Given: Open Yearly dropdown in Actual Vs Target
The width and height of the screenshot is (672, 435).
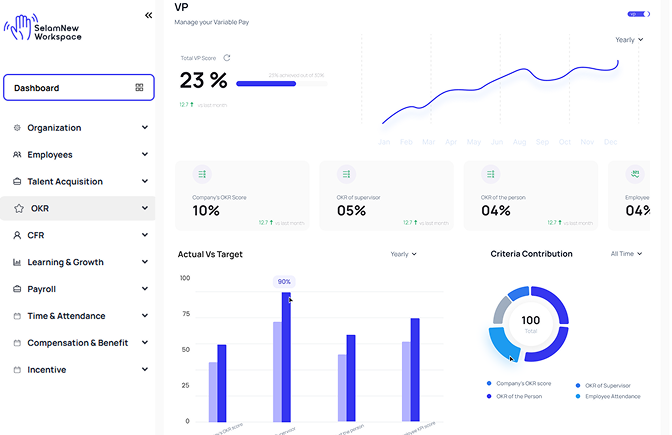Looking at the screenshot, I should [x=404, y=254].
